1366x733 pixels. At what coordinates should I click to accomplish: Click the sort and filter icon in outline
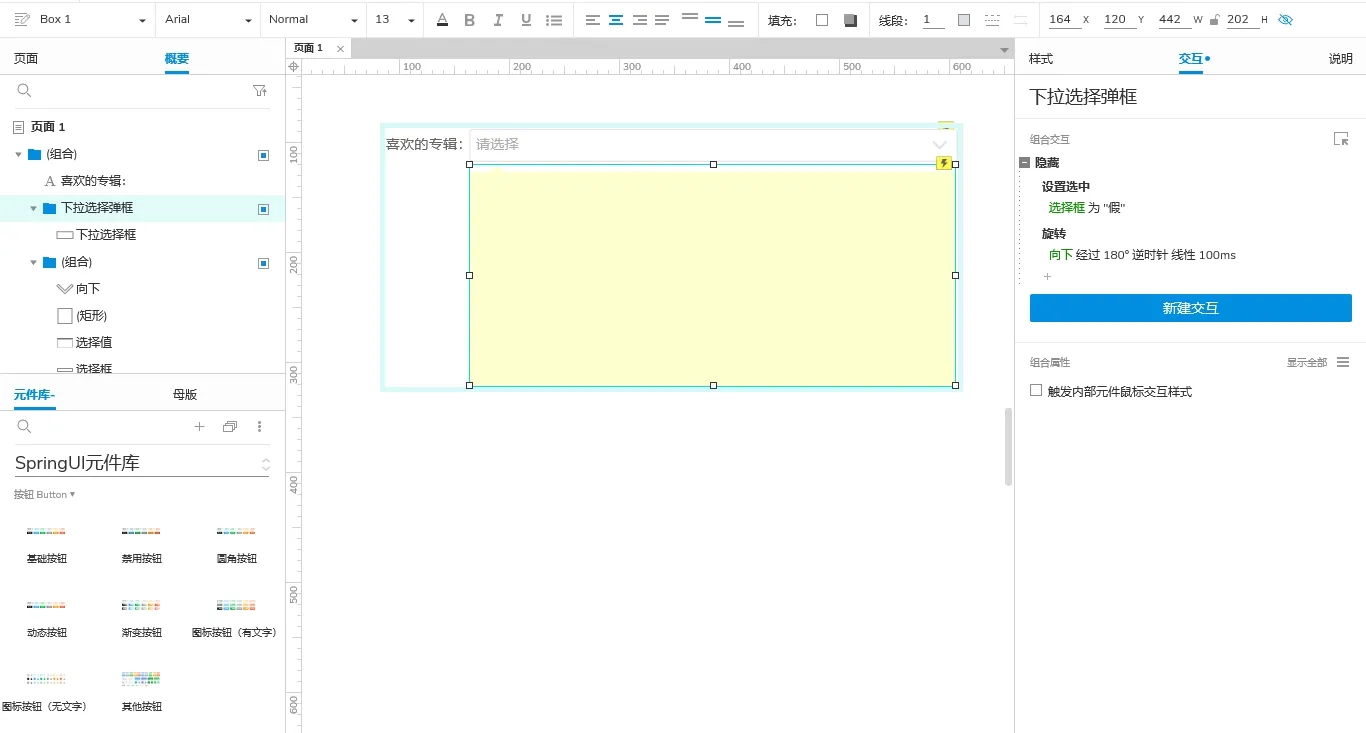click(260, 91)
